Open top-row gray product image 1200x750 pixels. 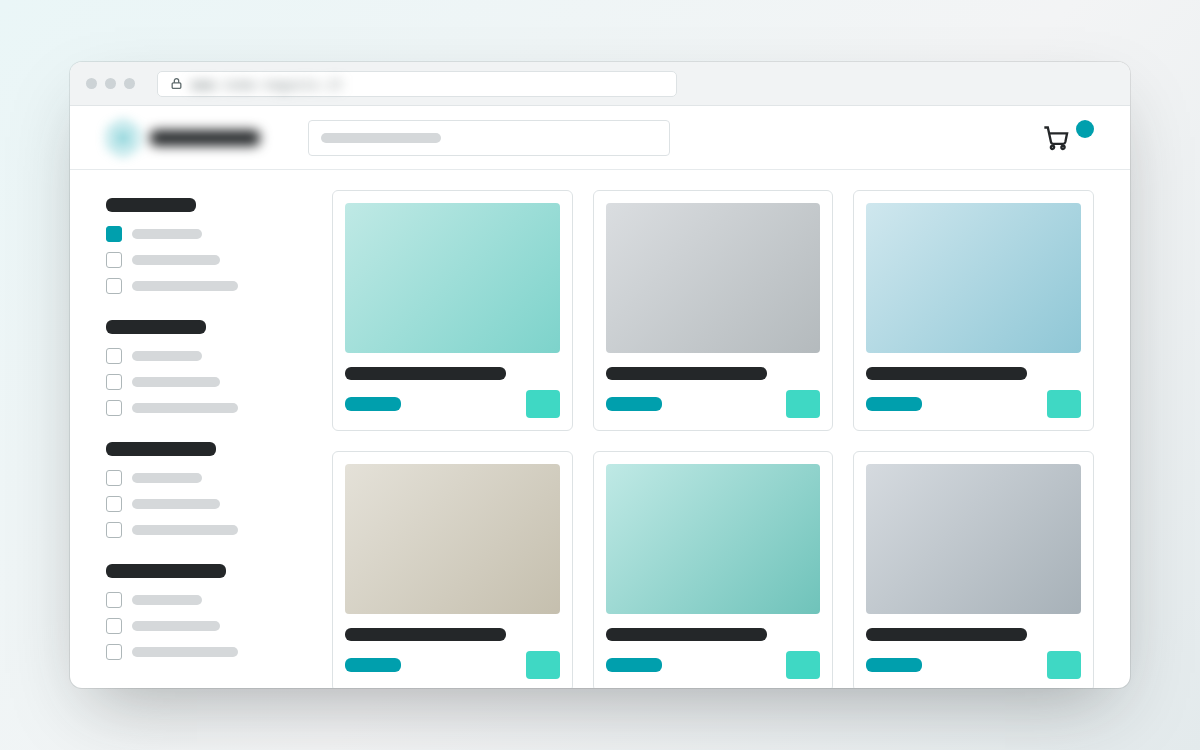point(713,278)
